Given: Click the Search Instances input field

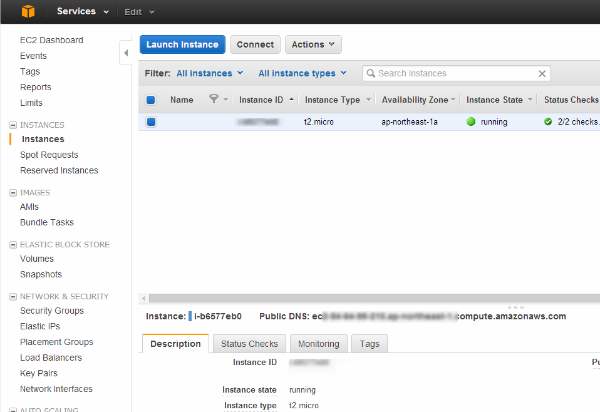Looking at the screenshot, I should coord(456,73).
